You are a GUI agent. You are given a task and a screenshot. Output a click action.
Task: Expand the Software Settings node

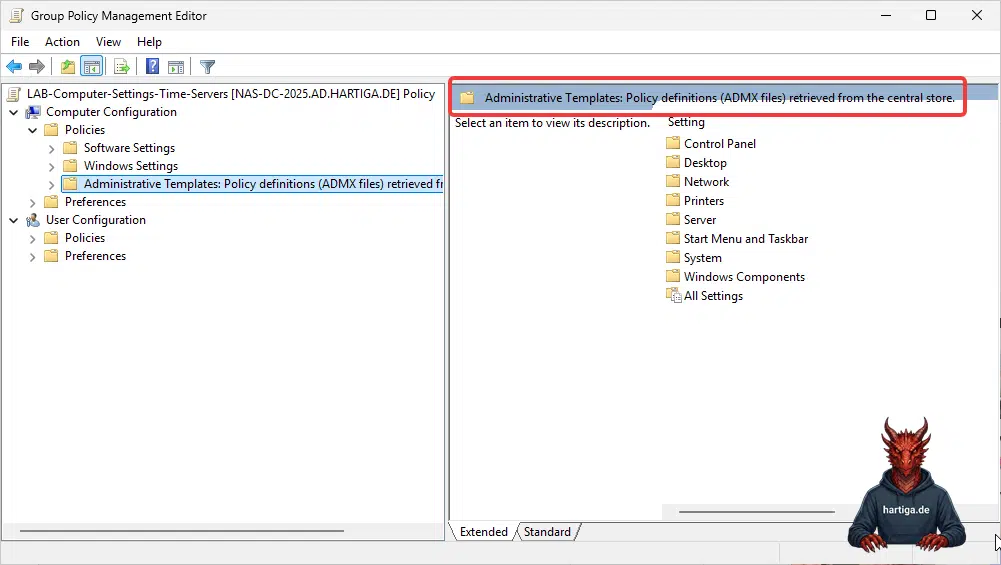(x=52, y=149)
